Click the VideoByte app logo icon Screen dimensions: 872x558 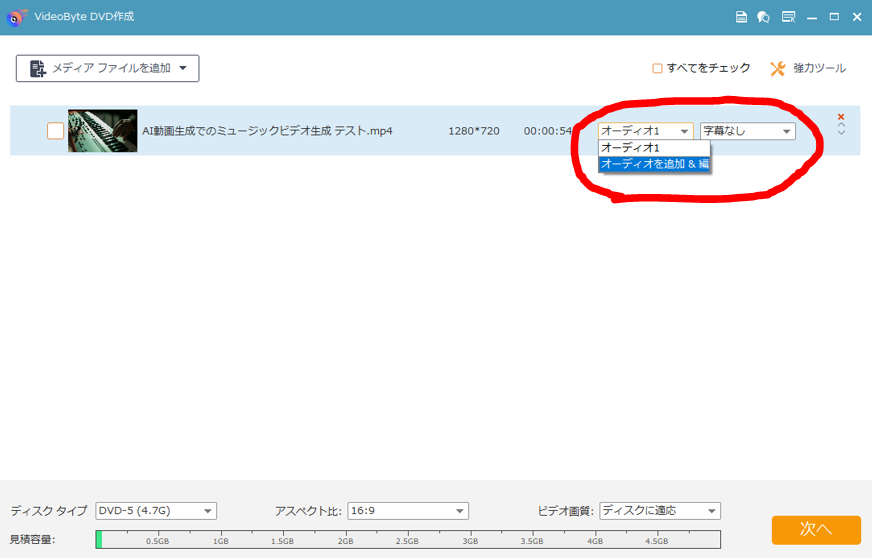click(16, 17)
